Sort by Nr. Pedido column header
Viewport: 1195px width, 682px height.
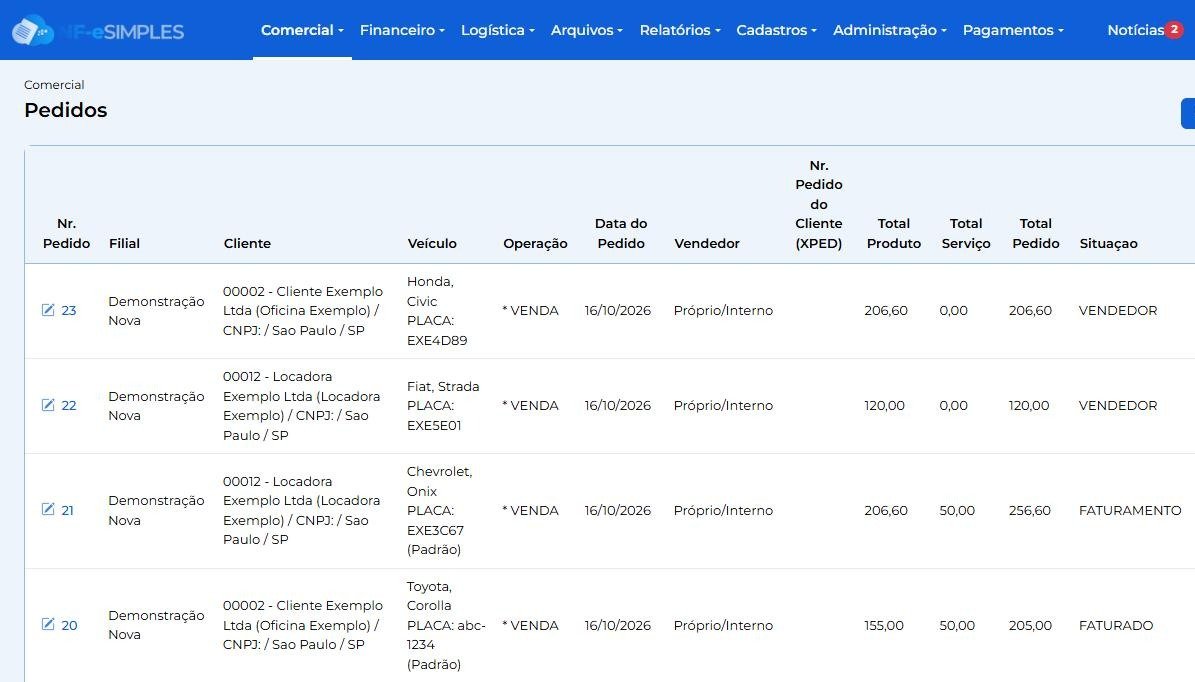(x=66, y=233)
